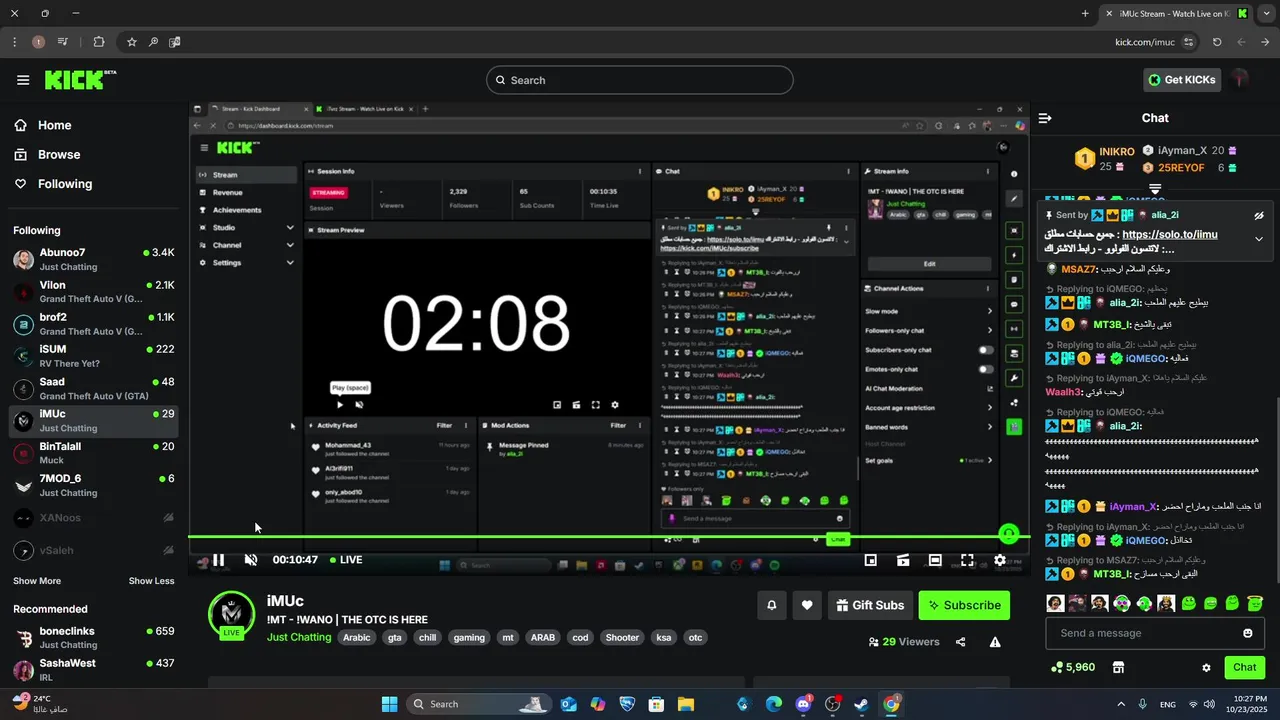The image size is (1280, 720).
Task: Open the clip tool in player controls
Action: [x=903, y=560]
